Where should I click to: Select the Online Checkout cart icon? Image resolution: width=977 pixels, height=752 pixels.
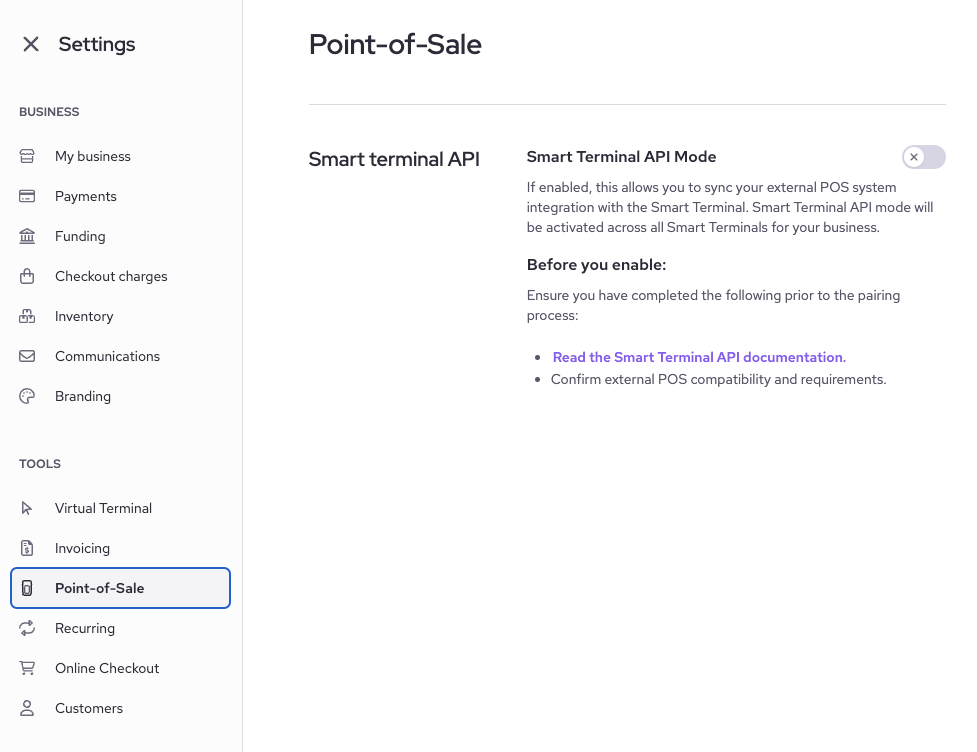tap(27, 668)
